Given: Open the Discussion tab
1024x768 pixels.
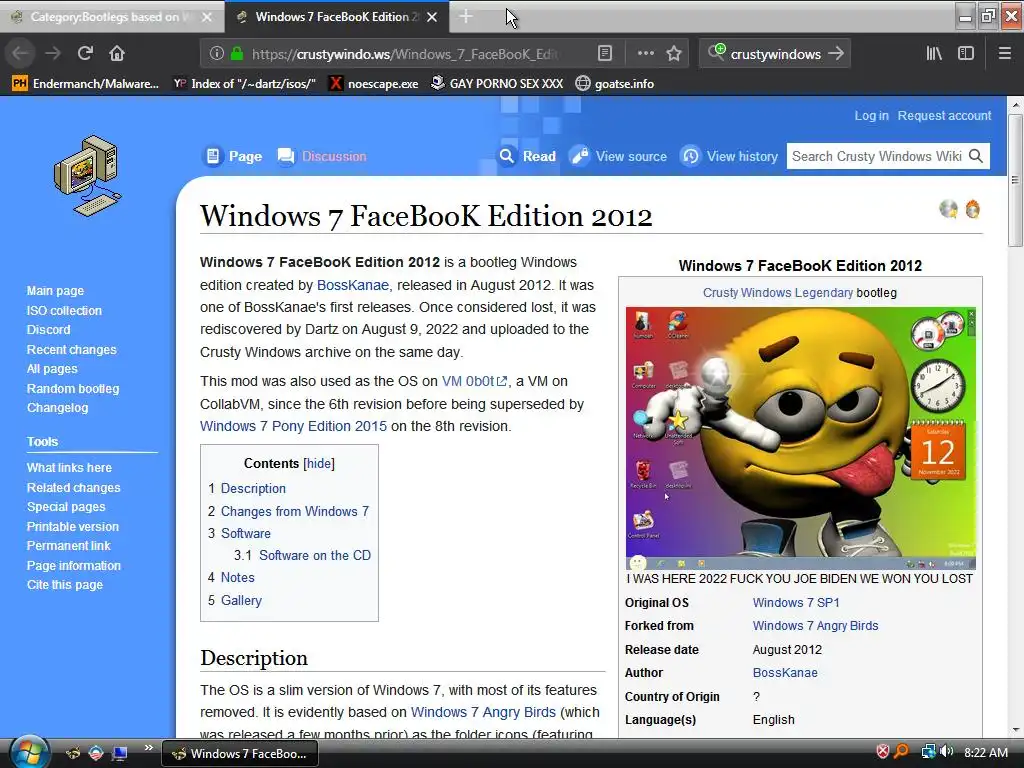Looking at the screenshot, I should point(322,156).
